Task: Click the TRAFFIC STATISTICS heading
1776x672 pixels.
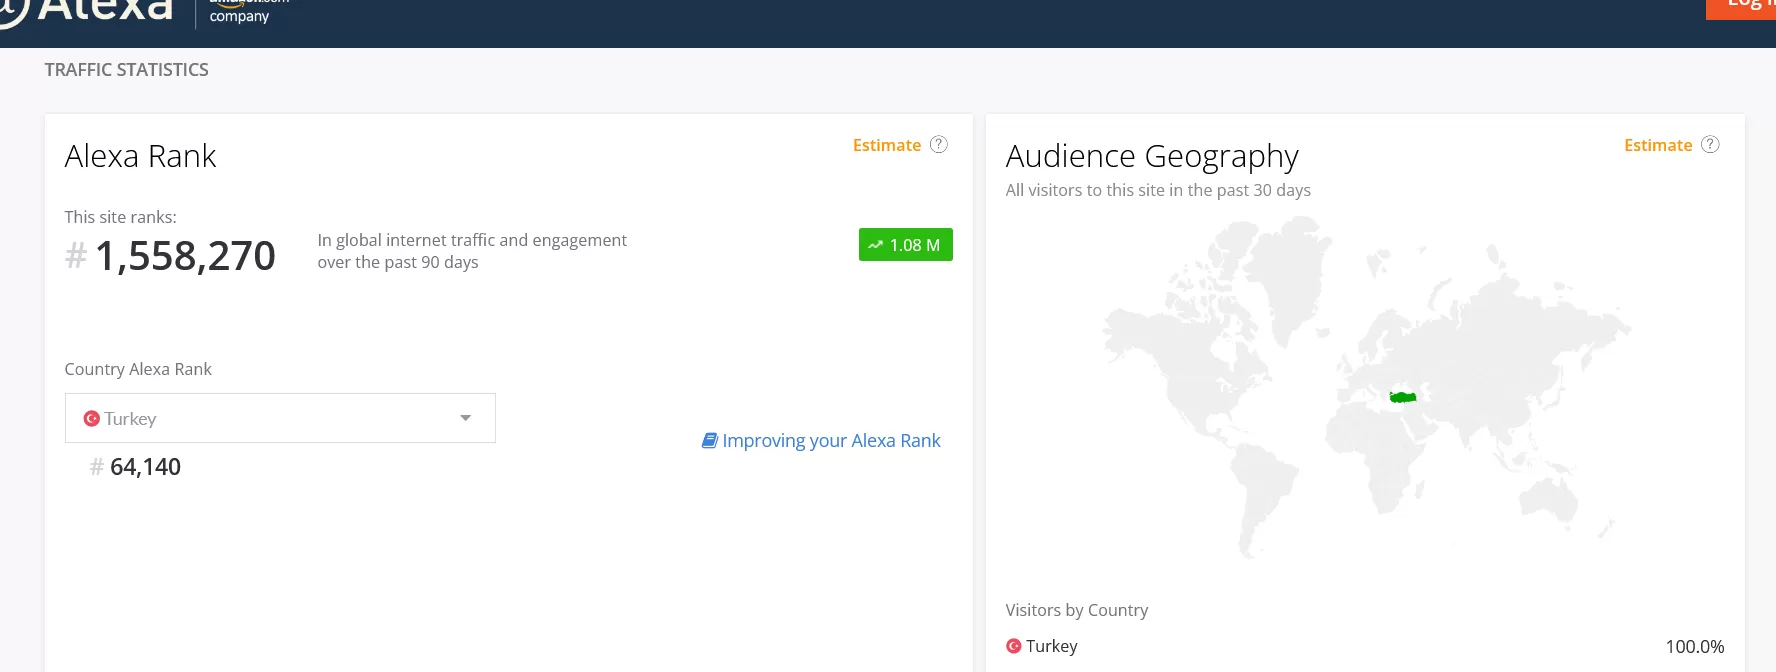Action: (x=127, y=70)
